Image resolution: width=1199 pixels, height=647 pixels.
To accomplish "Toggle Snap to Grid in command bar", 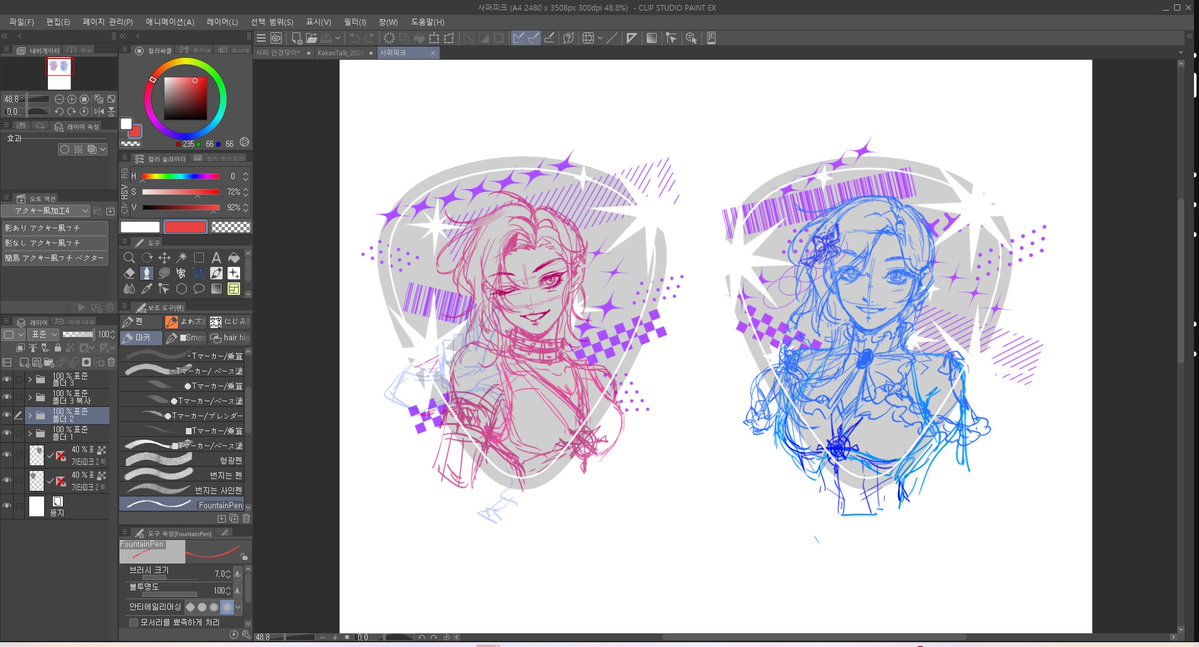I will (x=549, y=37).
